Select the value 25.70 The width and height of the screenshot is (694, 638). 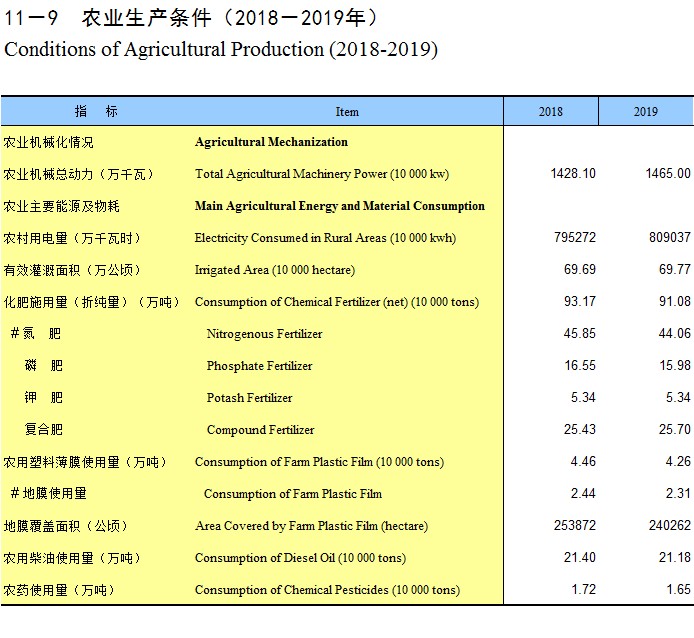pyautogui.click(x=675, y=429)
